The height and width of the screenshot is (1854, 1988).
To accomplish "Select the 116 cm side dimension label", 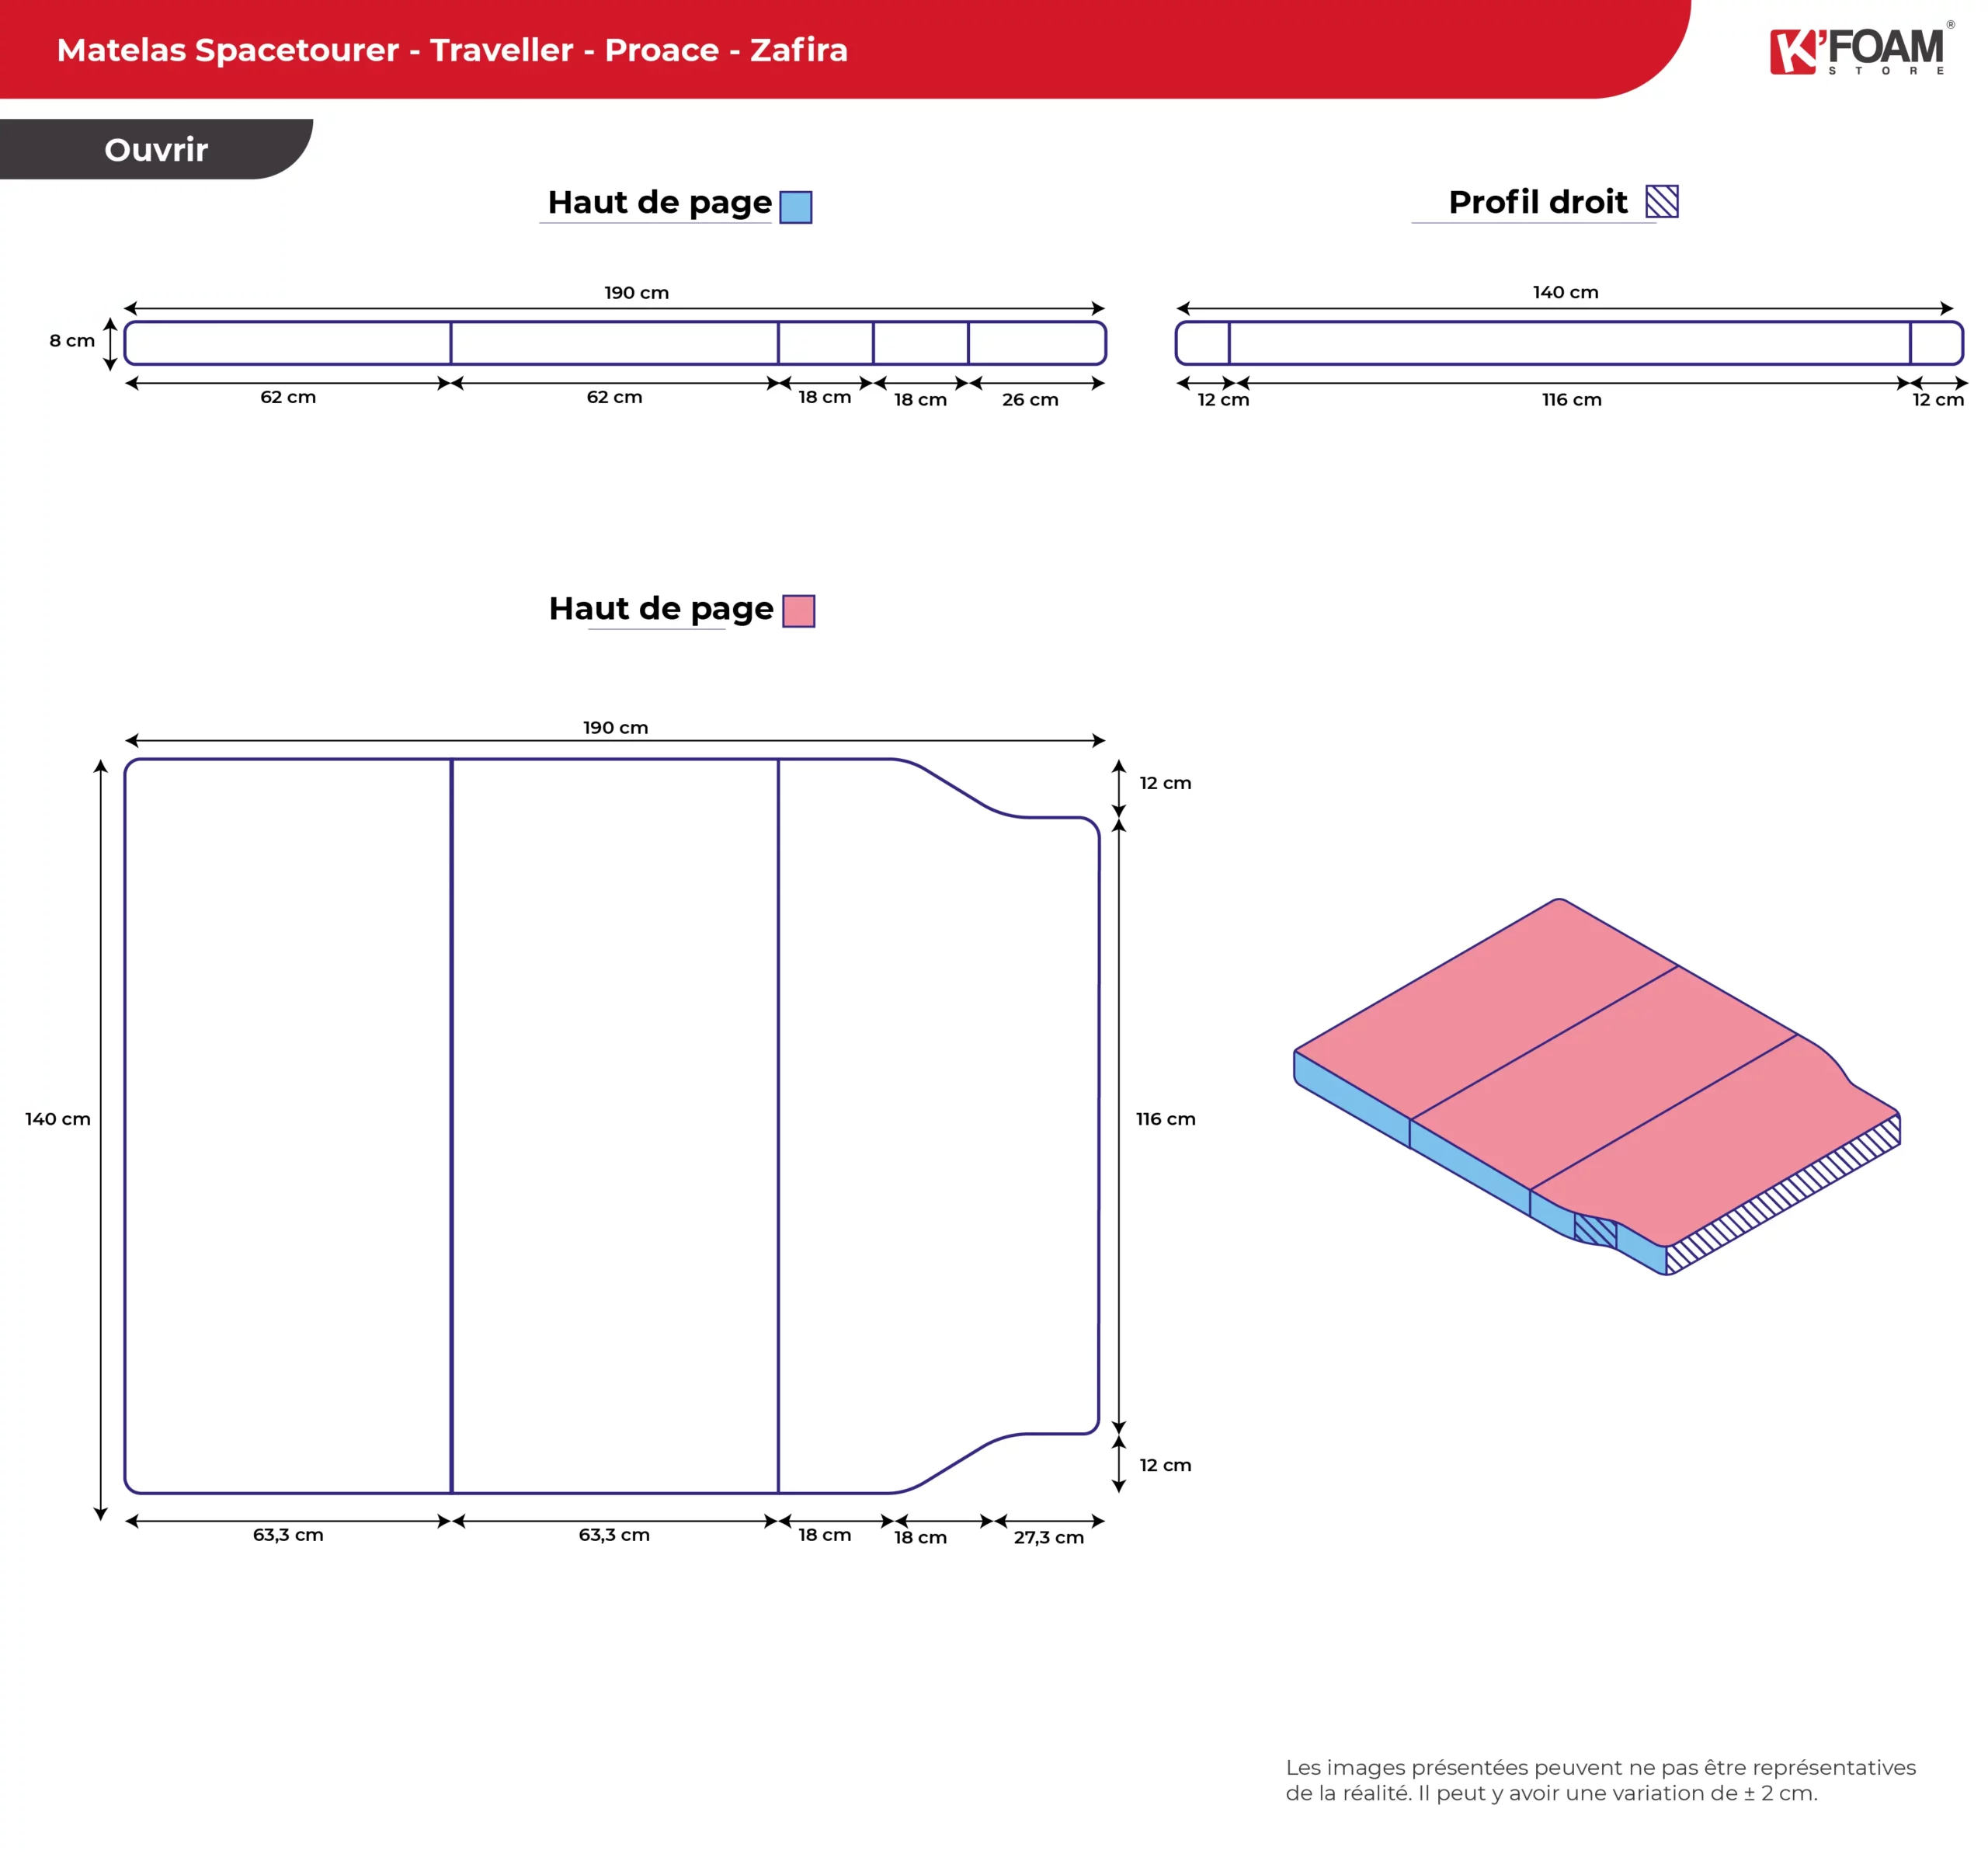I will point(1165,1120).
